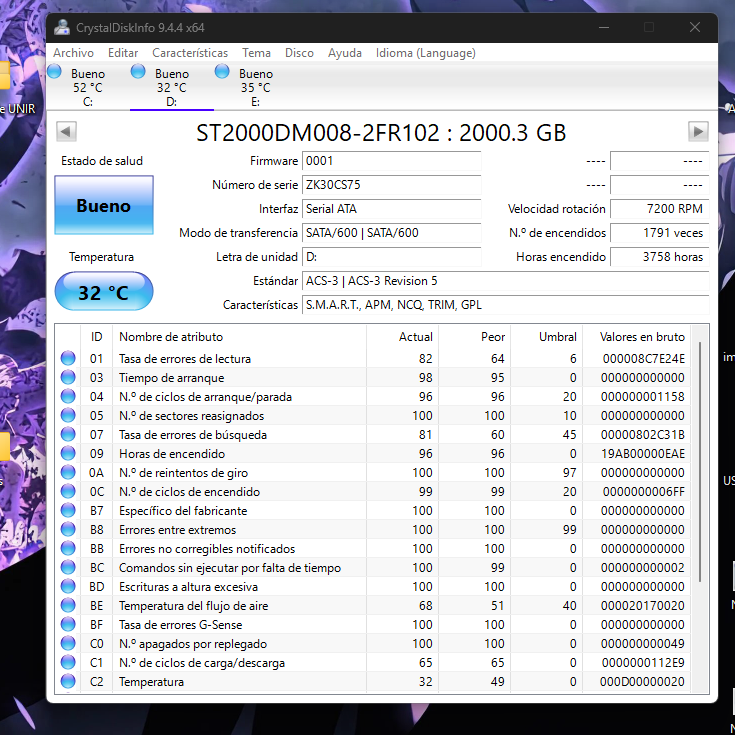Open the Disco menu
The width and height of the screenshot is (735, 735).
pos(299,53)
